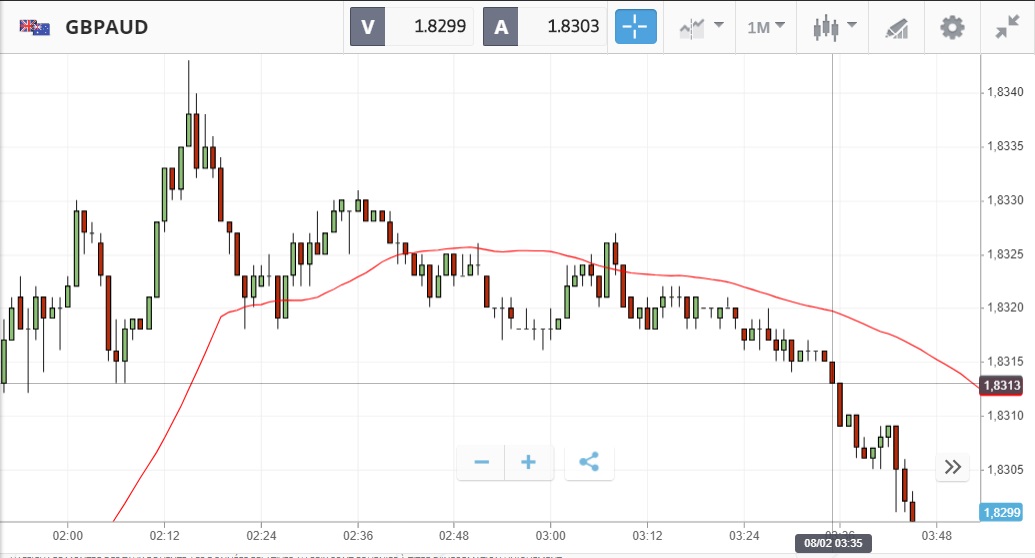Click the buy price 1.8303

click(573, 26)
